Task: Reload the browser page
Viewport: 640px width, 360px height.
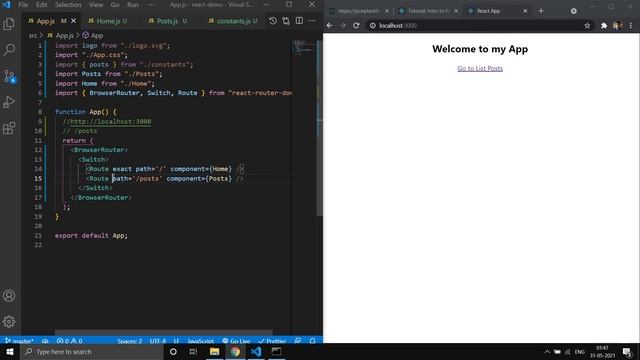Action: pyautogui.click(x=356, y=25)
